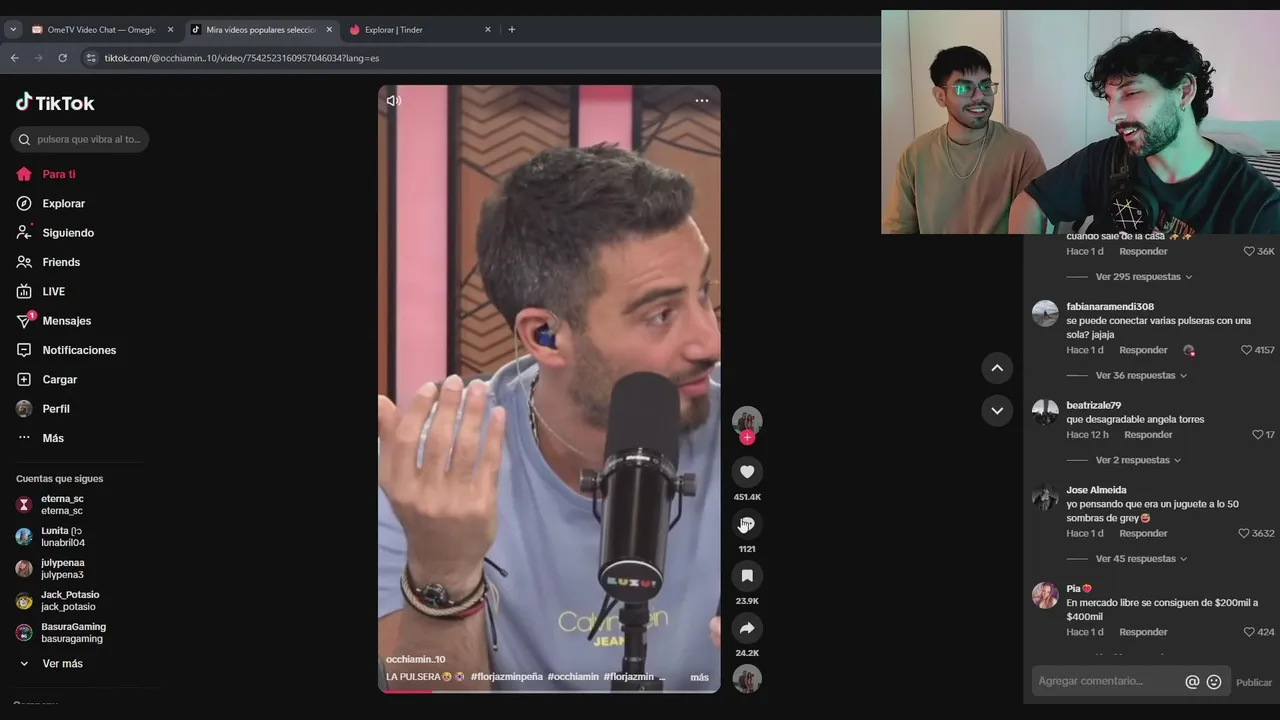Open followed account lunabril04

62,536
